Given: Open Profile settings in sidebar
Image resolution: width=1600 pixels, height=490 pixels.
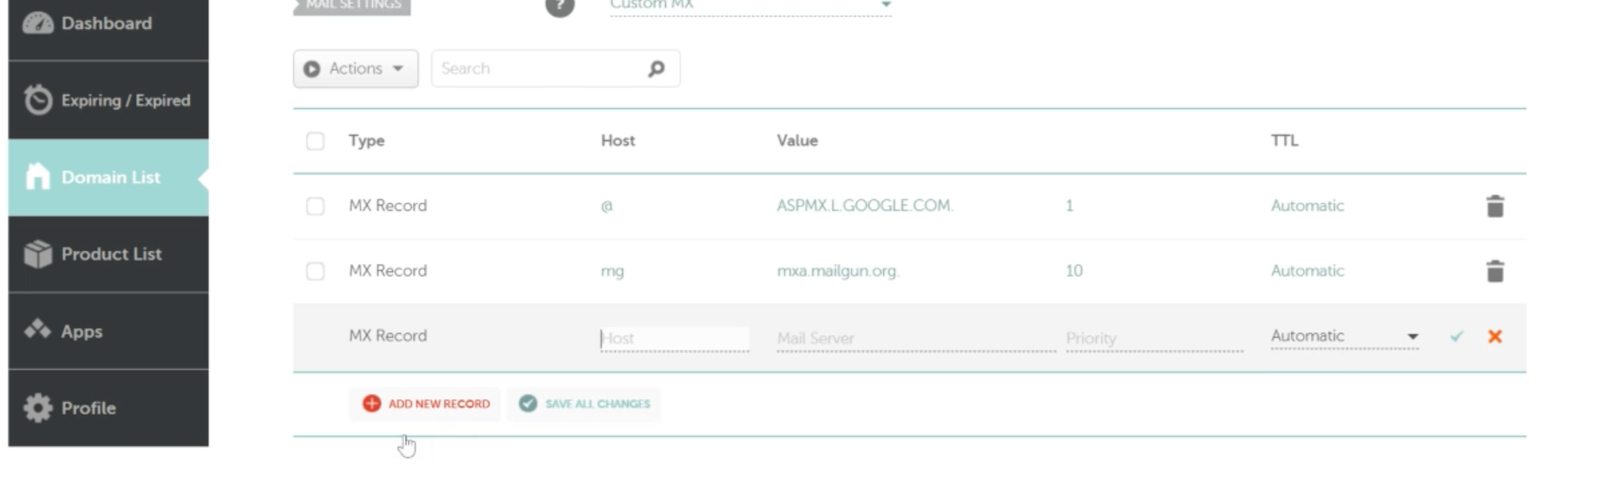Looking at the screenshot, I should click(x=108, y=408).
